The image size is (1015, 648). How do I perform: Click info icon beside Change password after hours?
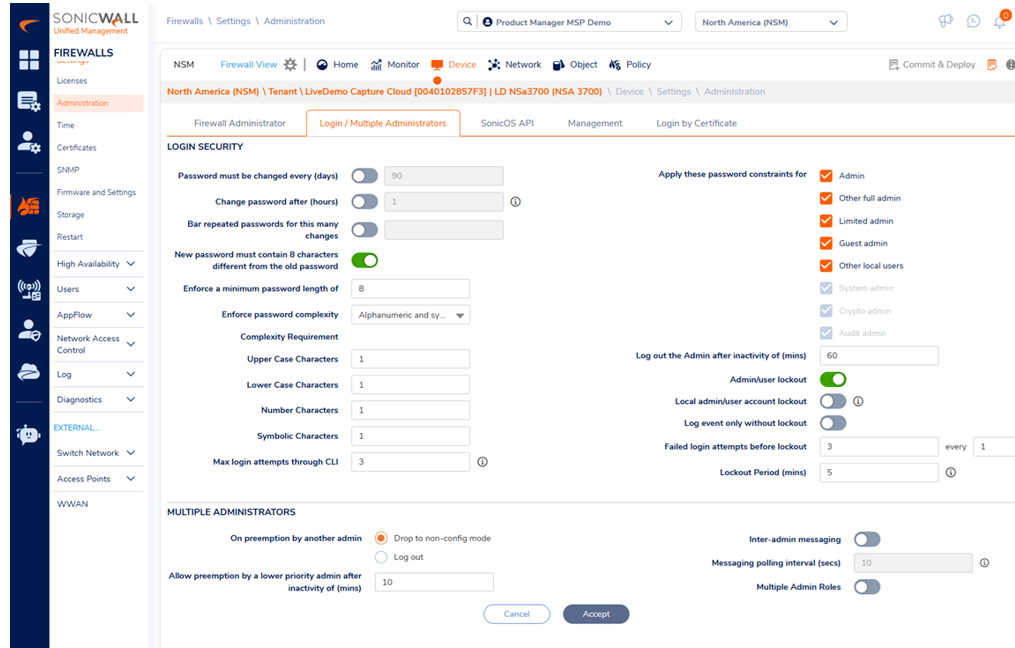(515, 201)
